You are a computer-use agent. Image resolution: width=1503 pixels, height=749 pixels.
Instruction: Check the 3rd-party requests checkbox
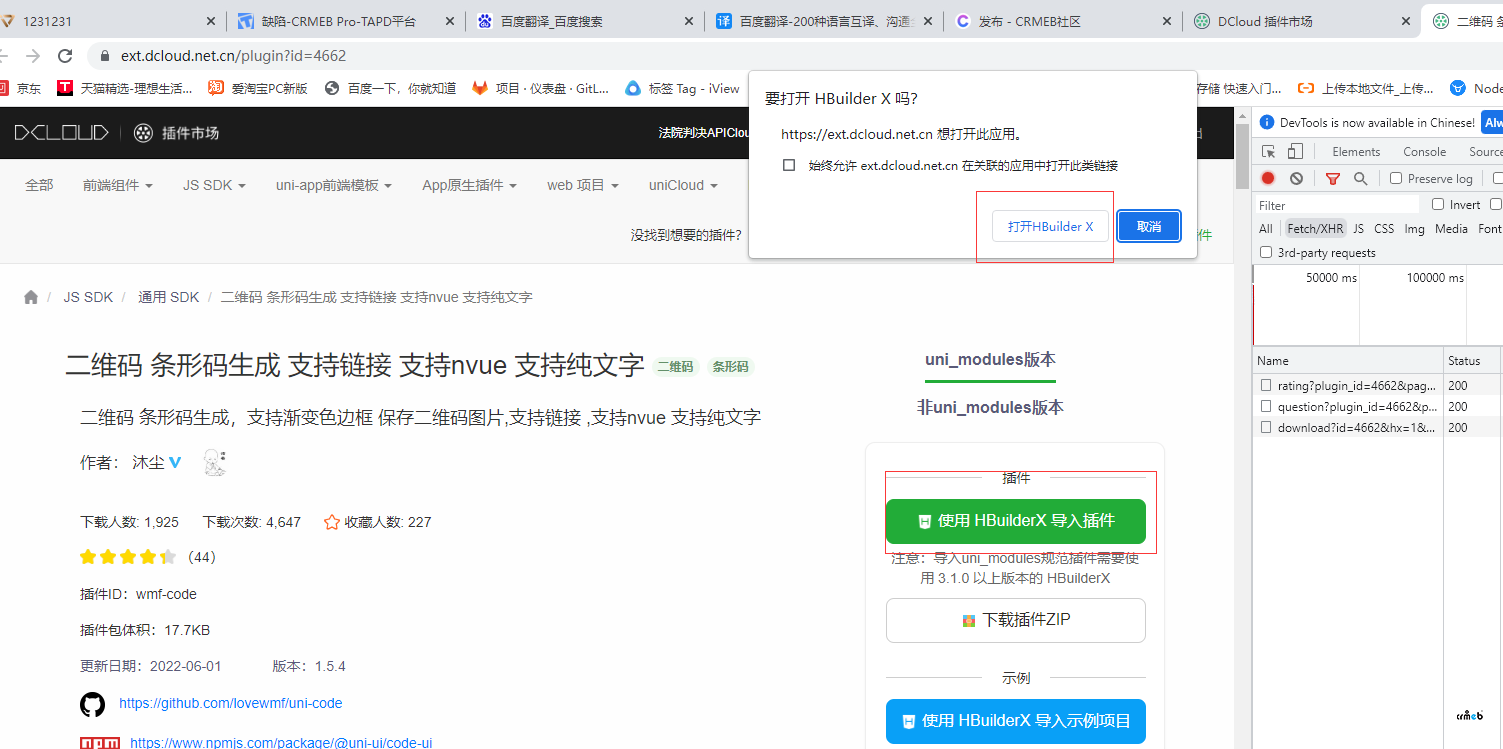click(1266, 253)
